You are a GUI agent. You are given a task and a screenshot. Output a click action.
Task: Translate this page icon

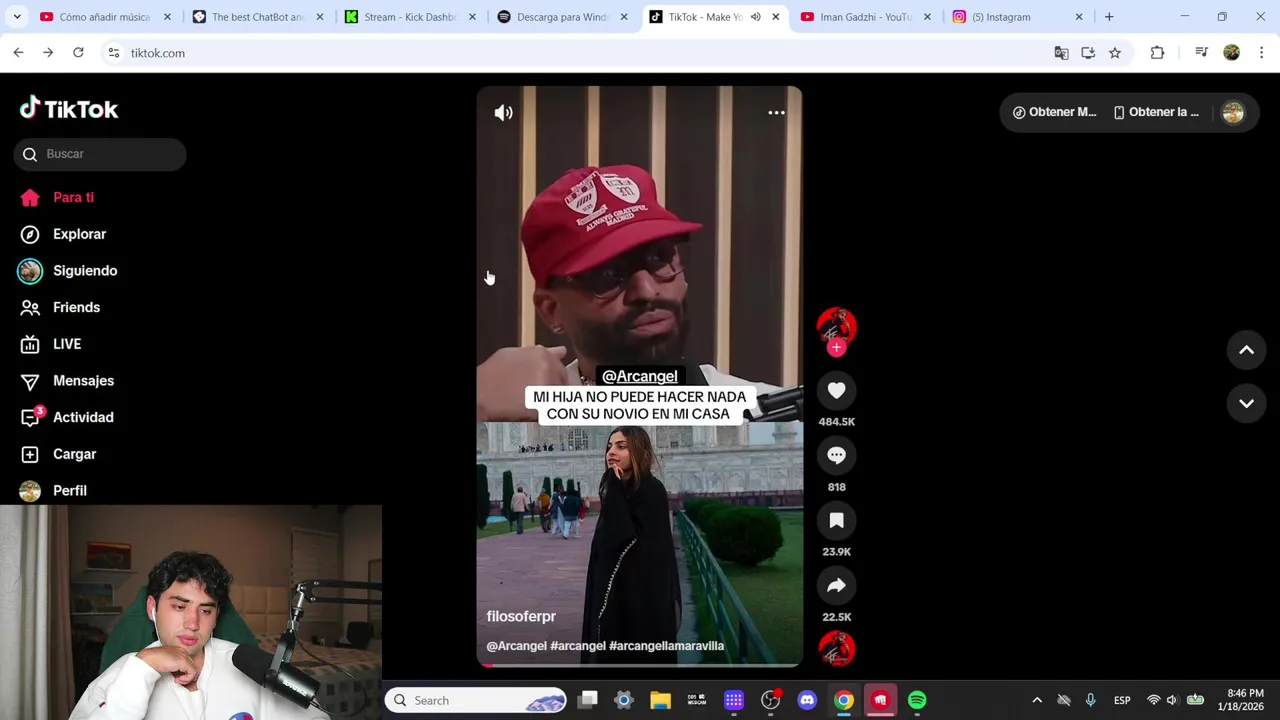point(1061,53)
